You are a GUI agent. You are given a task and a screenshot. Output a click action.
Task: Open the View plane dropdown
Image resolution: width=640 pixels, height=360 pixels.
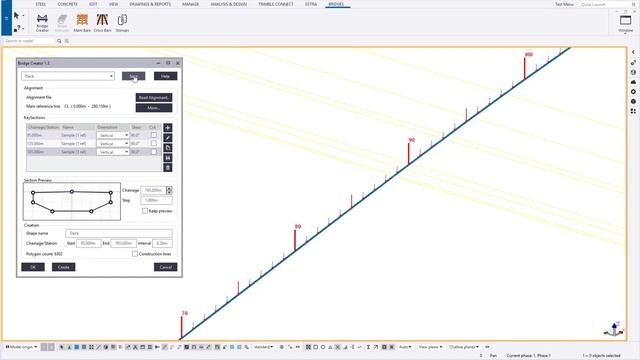point(430,347)
